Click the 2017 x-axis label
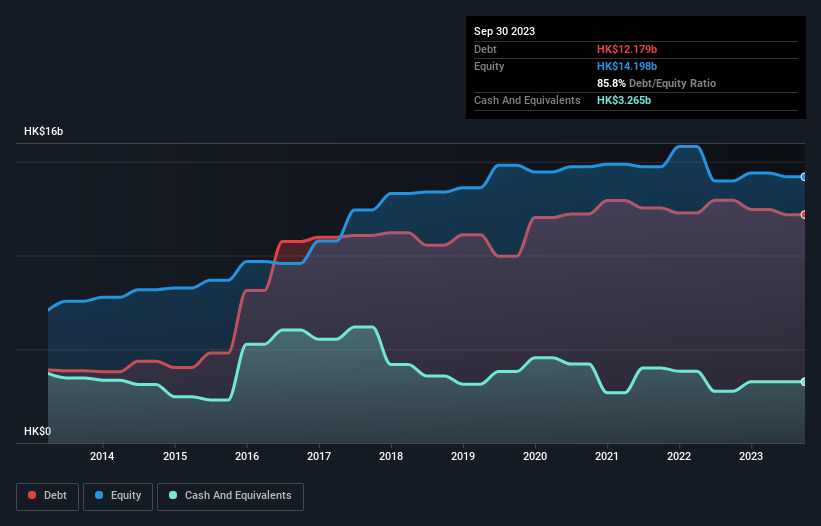Viewport: 821px width, 526px height. [x=319, y=456]
